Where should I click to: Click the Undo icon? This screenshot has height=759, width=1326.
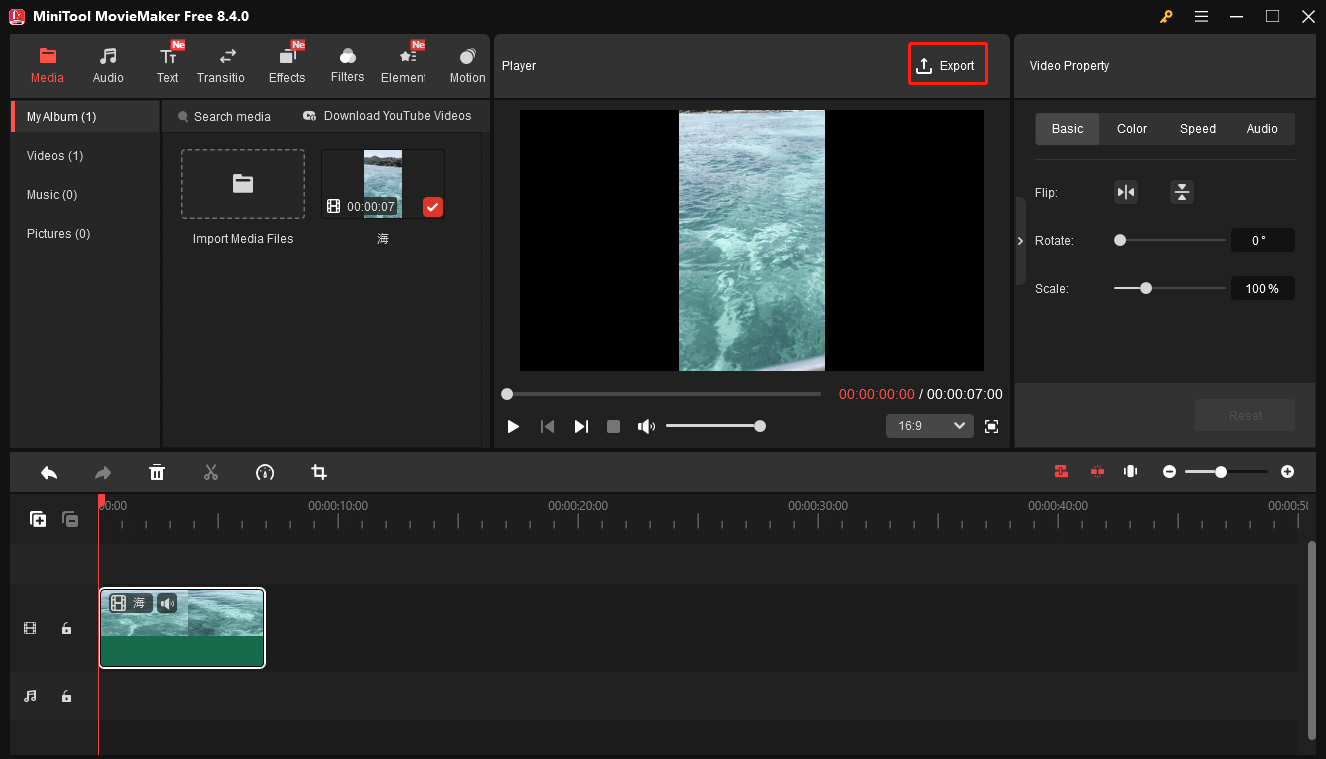click(x=49, y=471)
